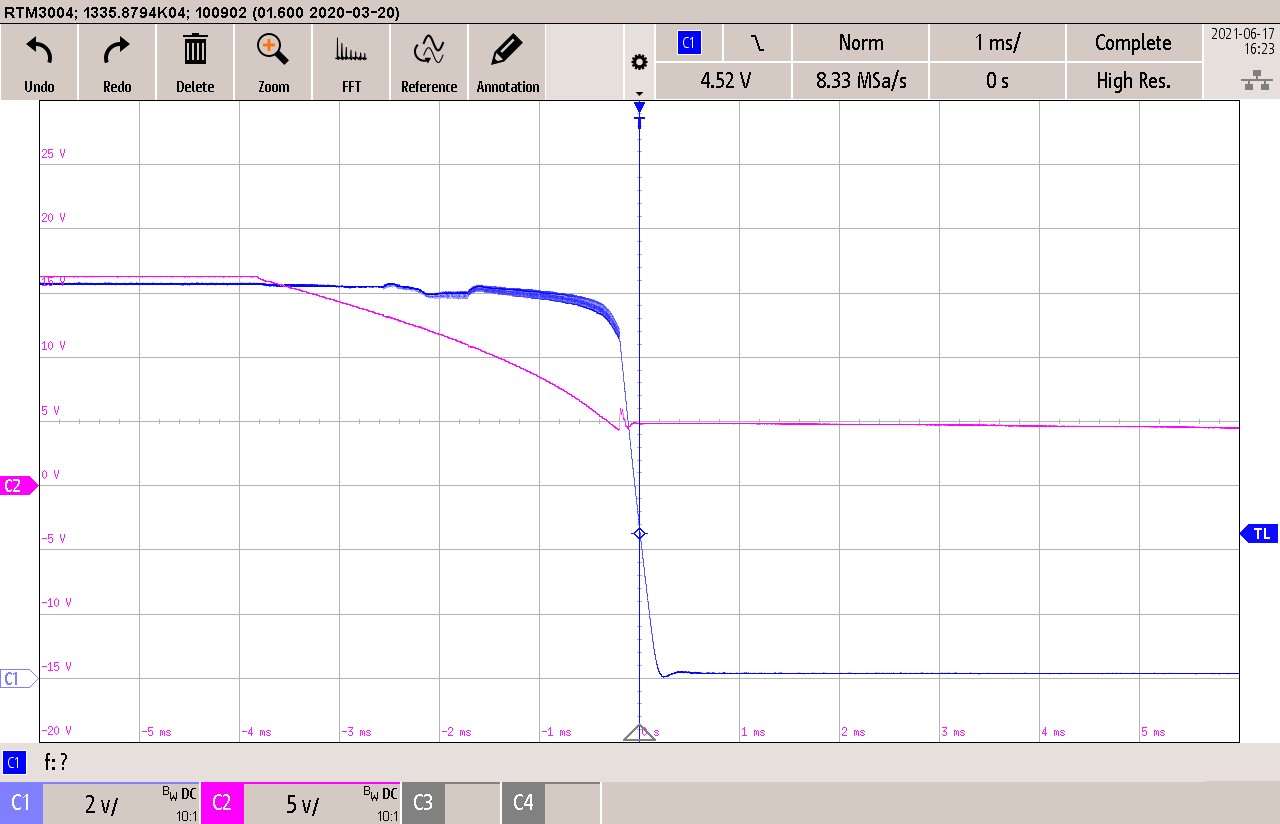Click the date and time display
Viewport: 1280px width, 824px height.
tap(1241, 41)
